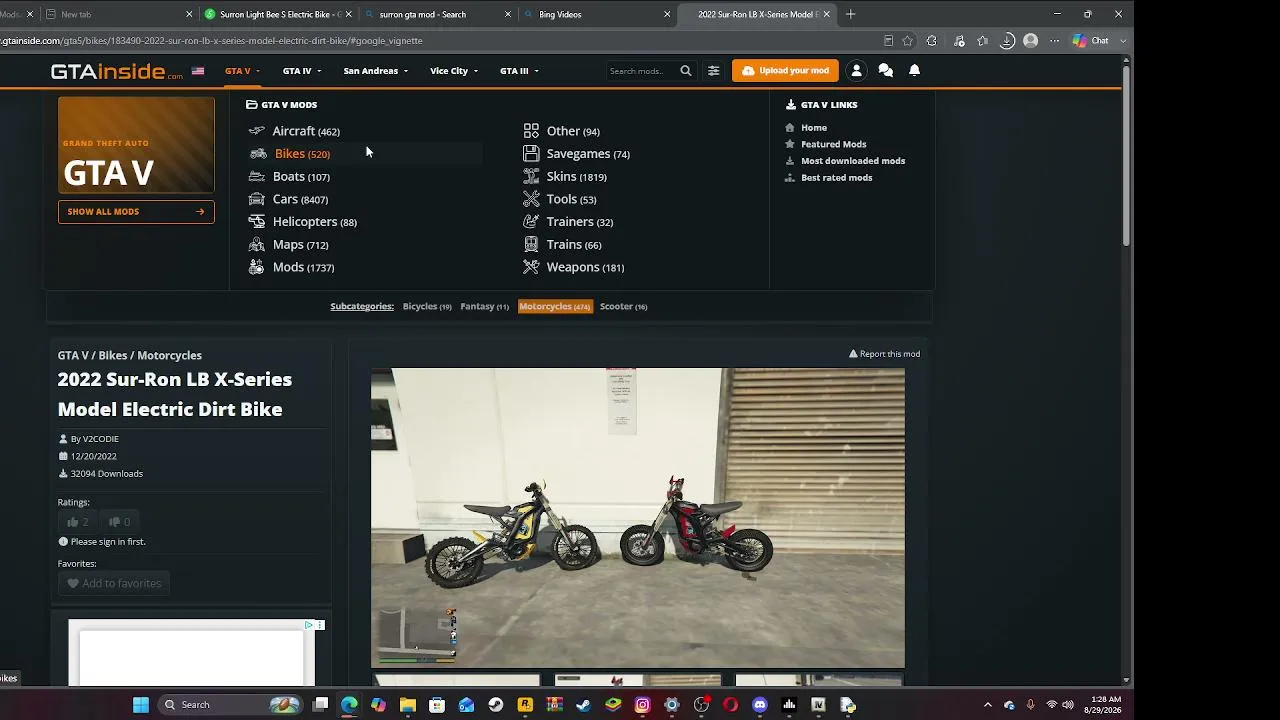This screenshot has height=720, width=1280.
Task: Click the Weapons category icon
Action: click(x=531, y=267)
